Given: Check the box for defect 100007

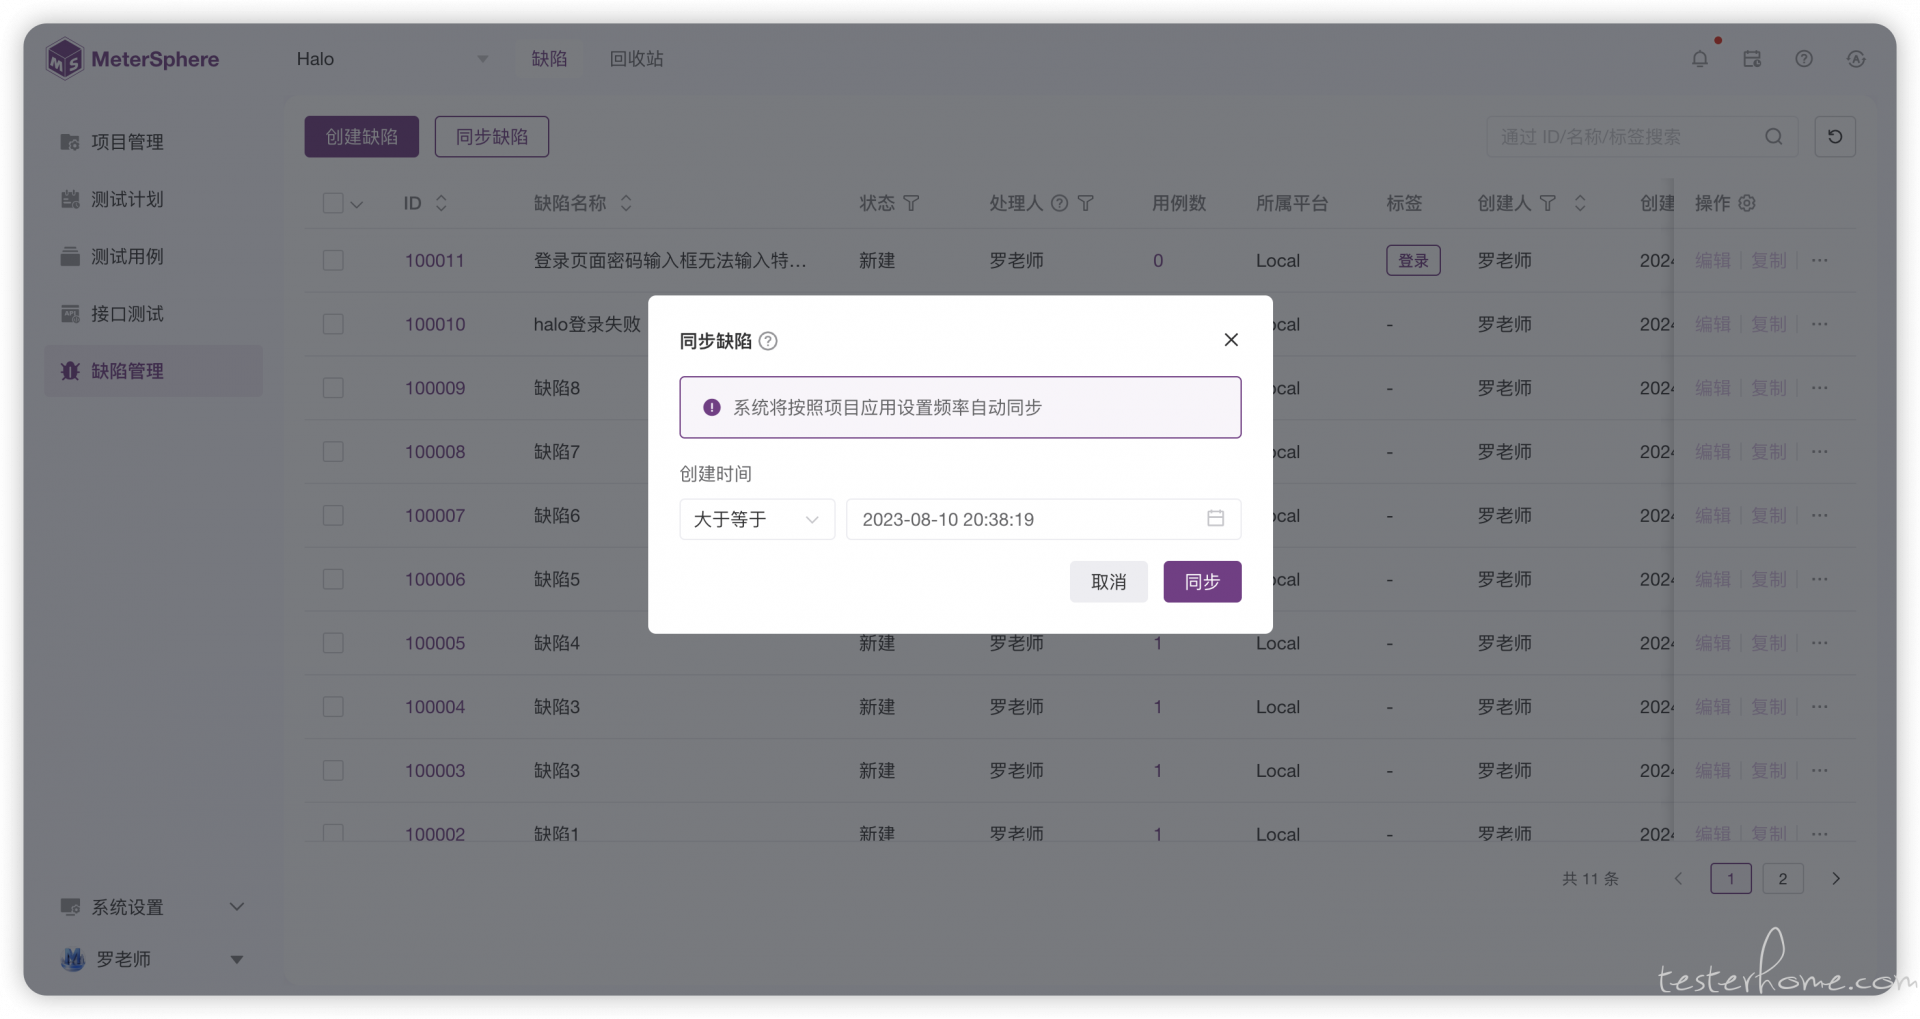Looking at the screenshot, I should point(333,515).
